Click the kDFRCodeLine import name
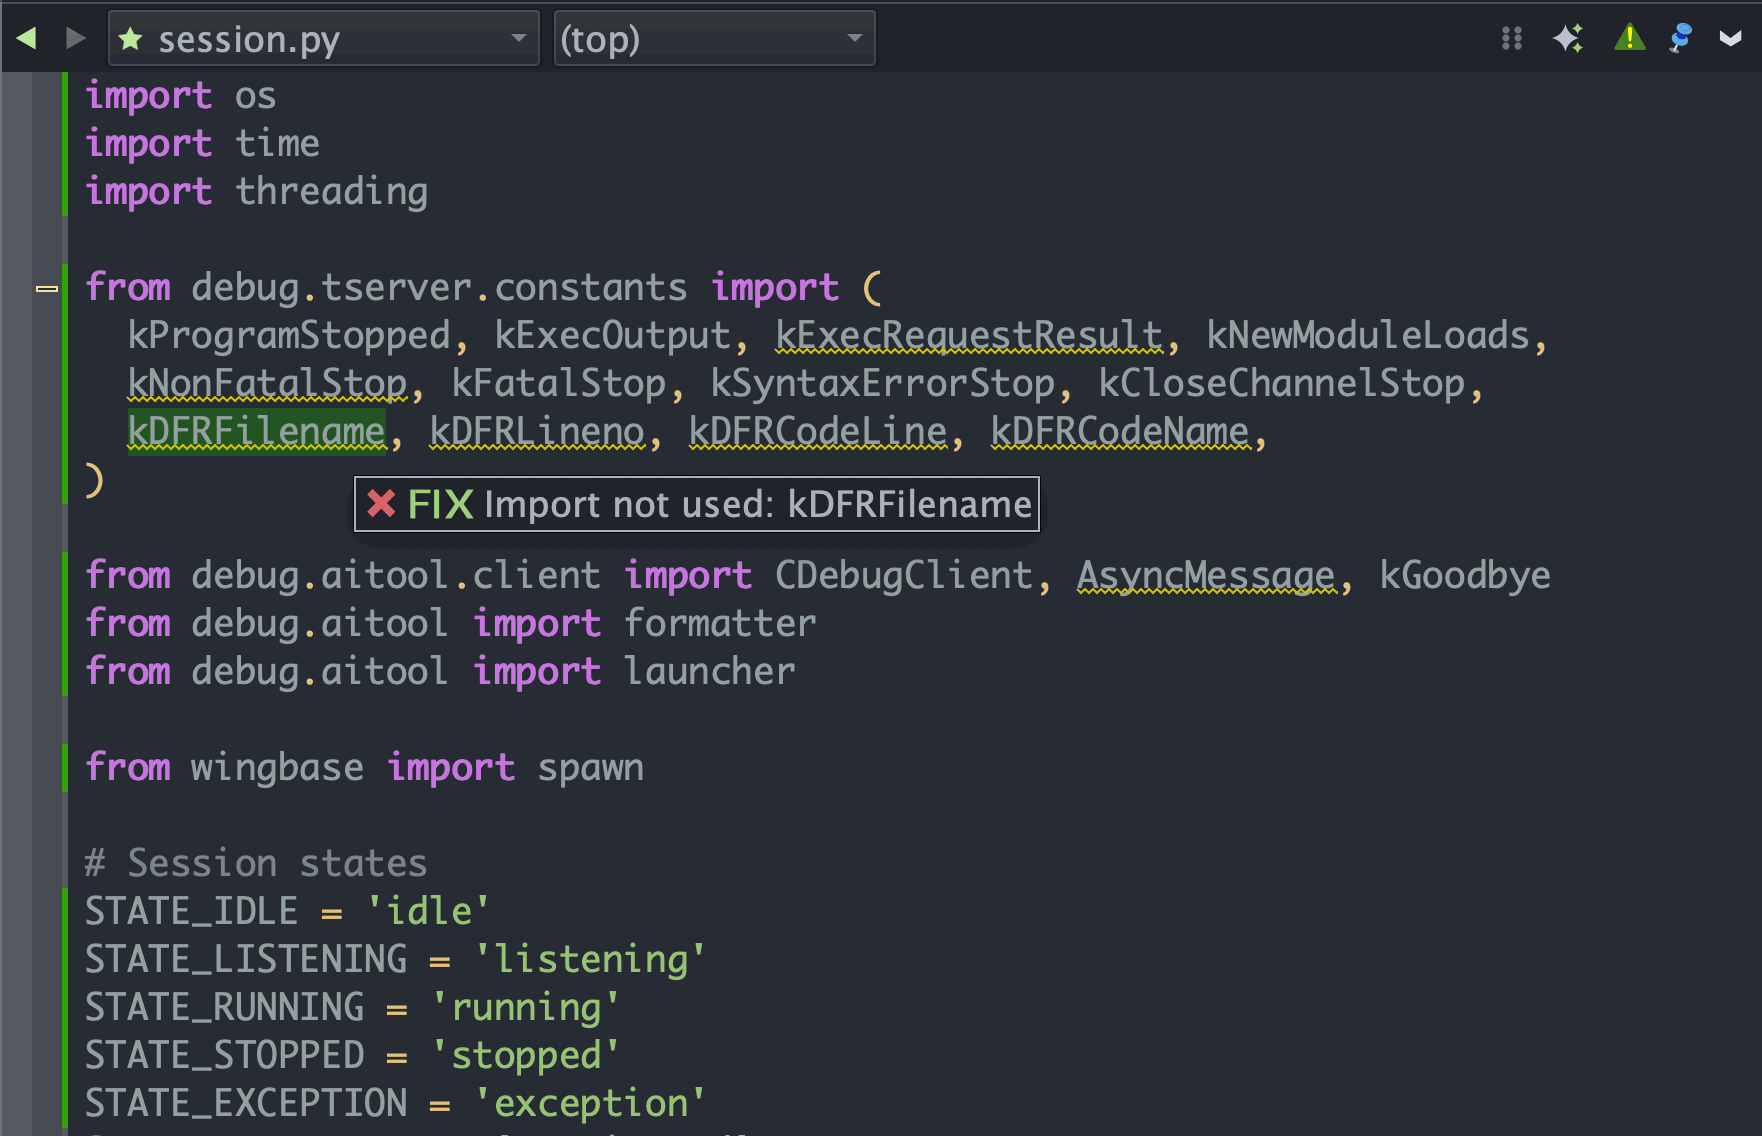The image size is (1762, 1136). coord(818,431)
